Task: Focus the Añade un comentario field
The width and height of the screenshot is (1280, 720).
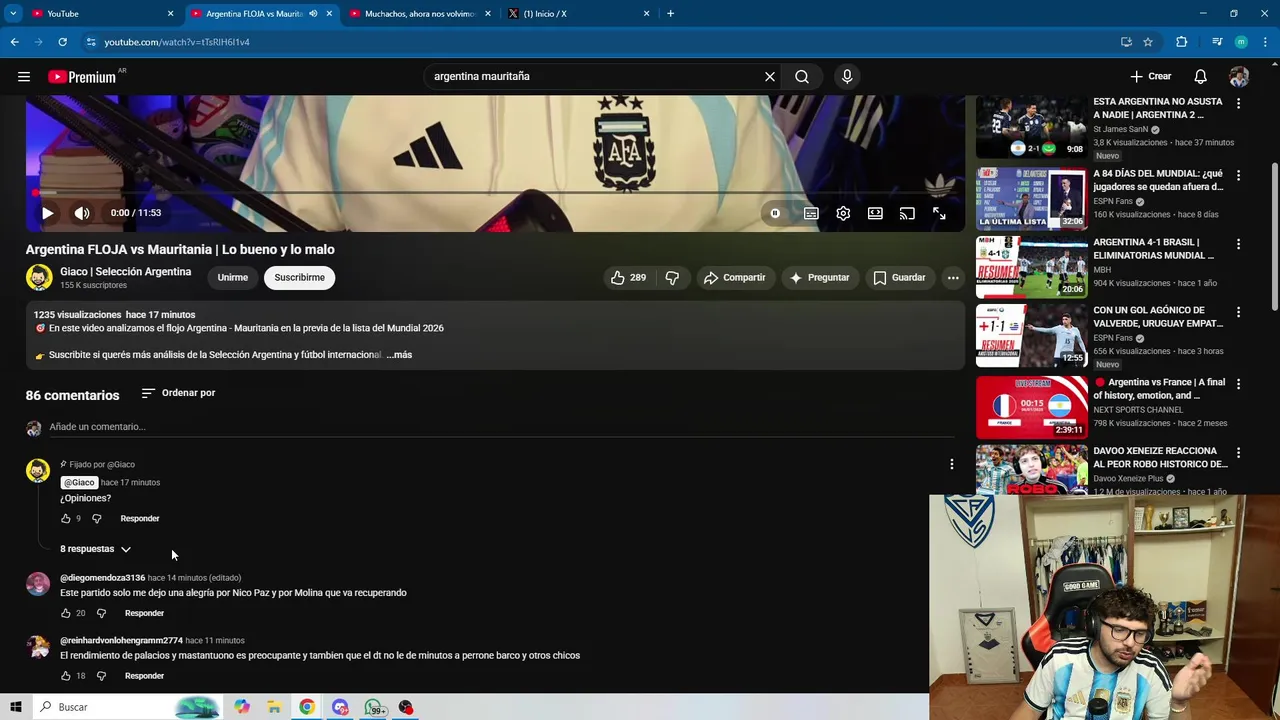Action: (x=502, y=427)
